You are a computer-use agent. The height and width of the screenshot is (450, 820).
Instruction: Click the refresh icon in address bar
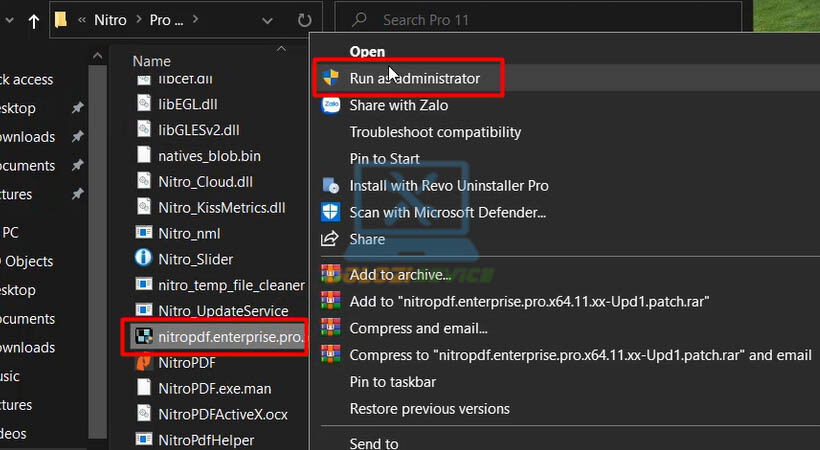coord(305,20)
